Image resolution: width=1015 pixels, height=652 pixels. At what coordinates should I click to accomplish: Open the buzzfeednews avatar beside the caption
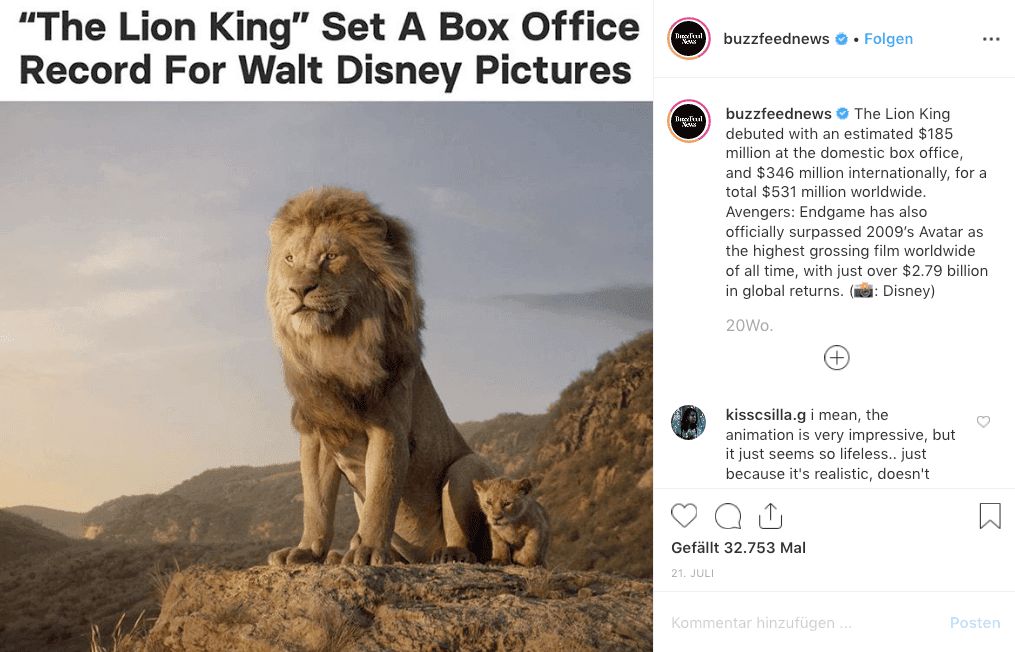688,121
